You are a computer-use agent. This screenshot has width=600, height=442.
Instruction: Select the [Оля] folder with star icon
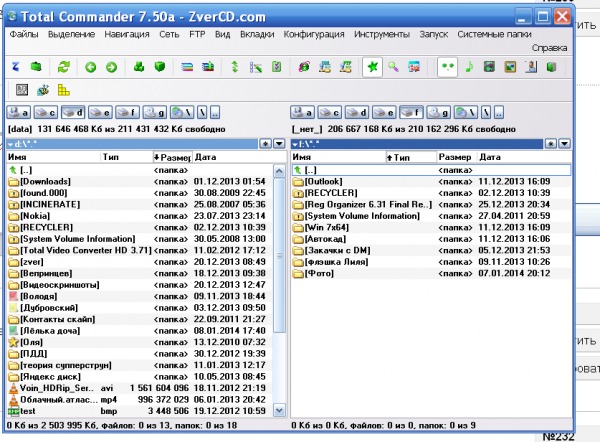[140, 342]
